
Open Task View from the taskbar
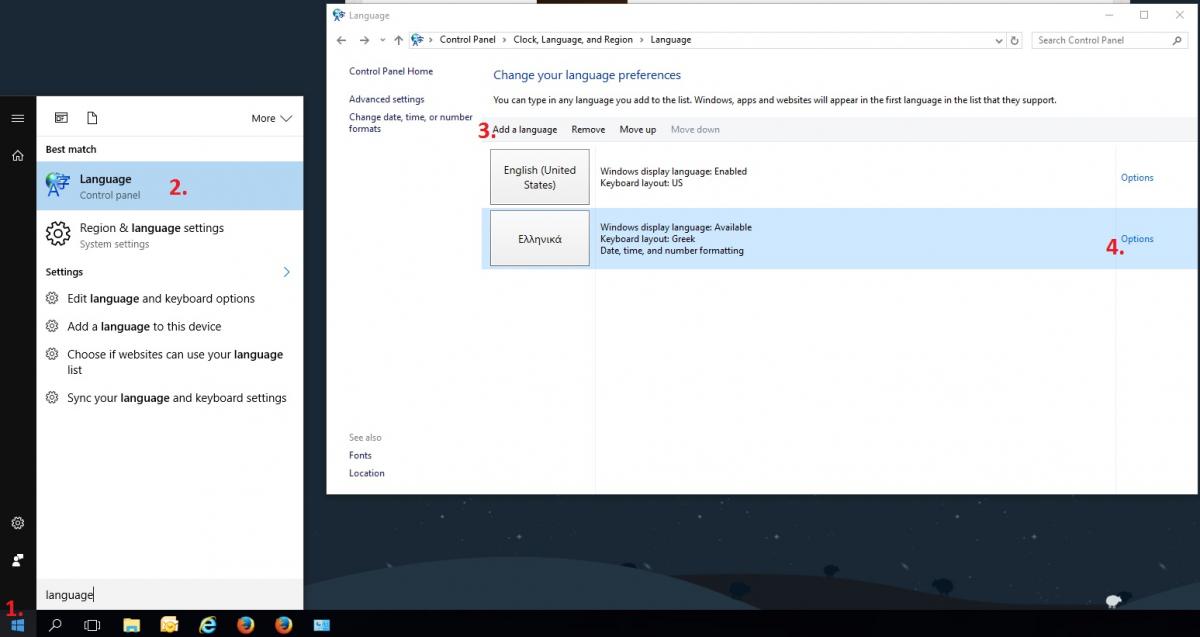pyautogui.click(x=92, y=625)
